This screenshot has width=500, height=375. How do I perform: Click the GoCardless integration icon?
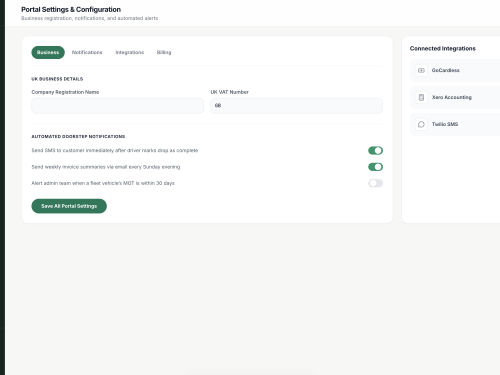click(x=421, y=70)
